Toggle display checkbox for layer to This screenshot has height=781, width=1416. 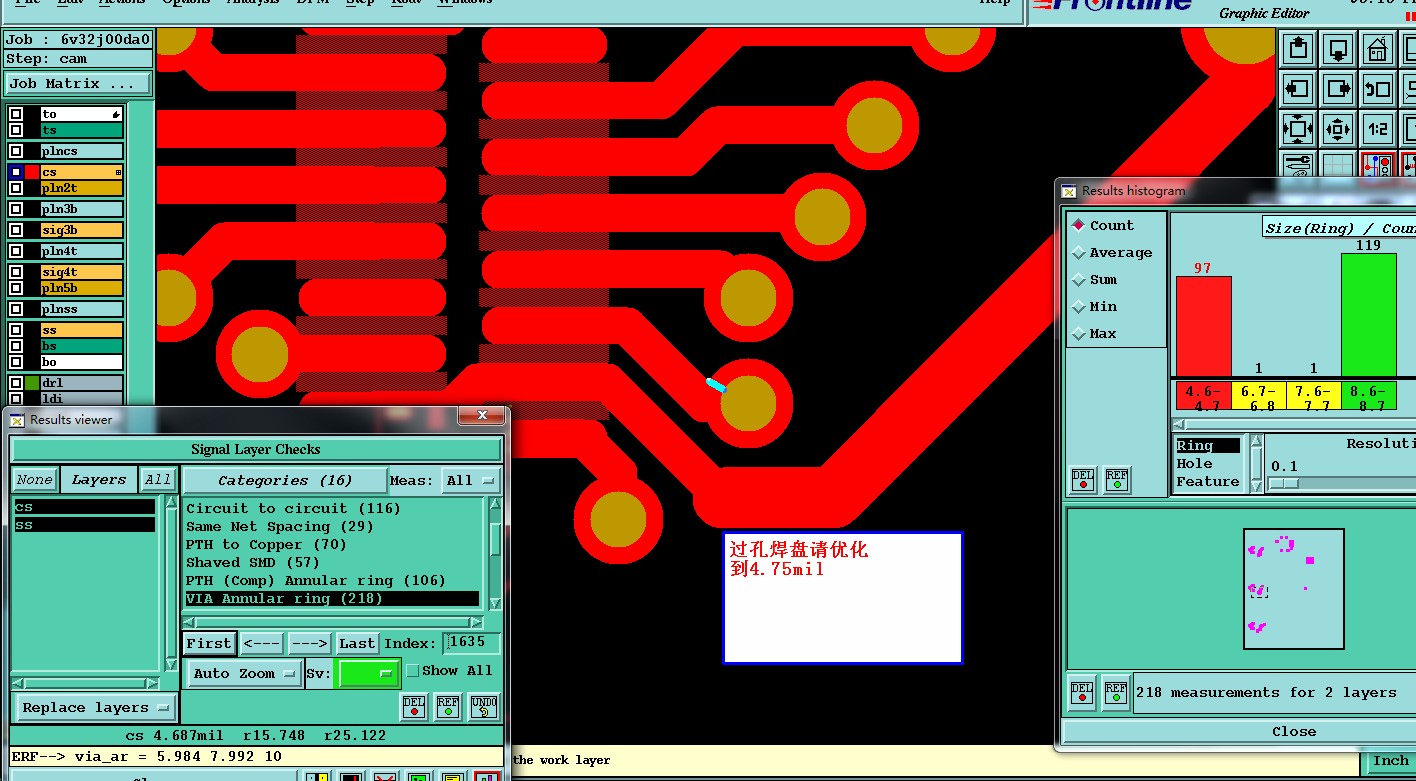(x=16, y=114)
